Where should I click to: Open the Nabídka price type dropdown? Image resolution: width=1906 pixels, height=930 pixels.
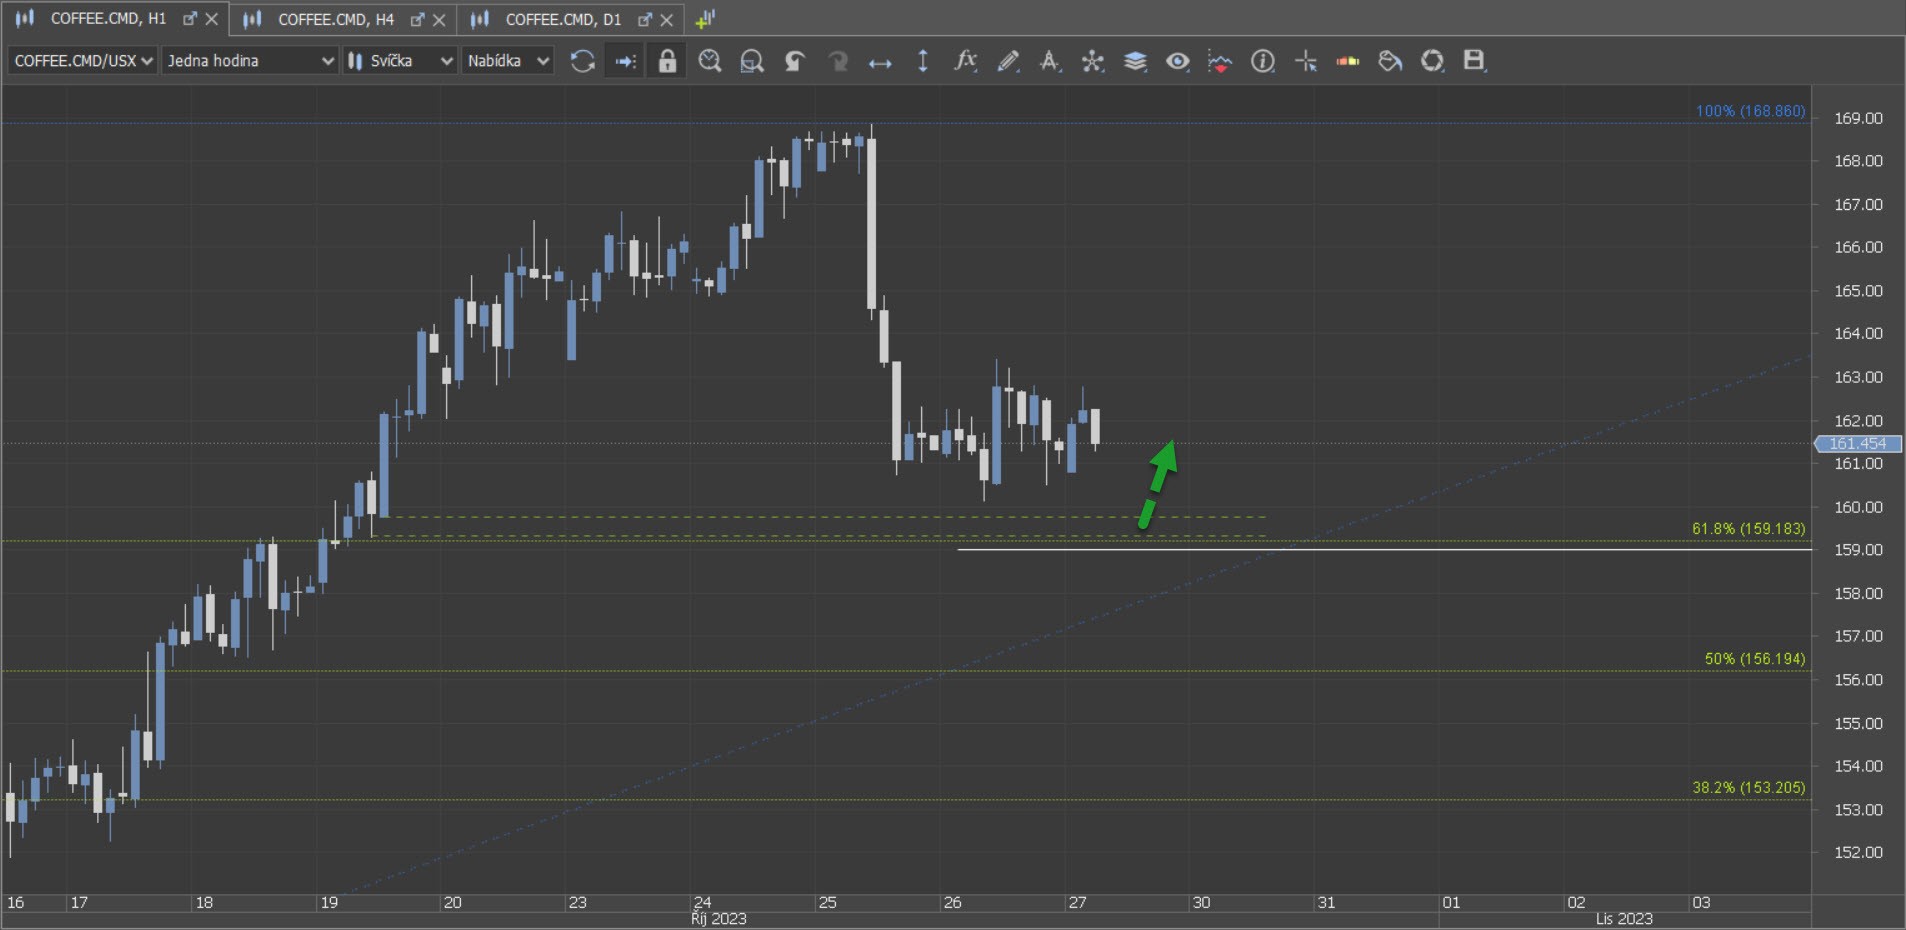point(507,61)
